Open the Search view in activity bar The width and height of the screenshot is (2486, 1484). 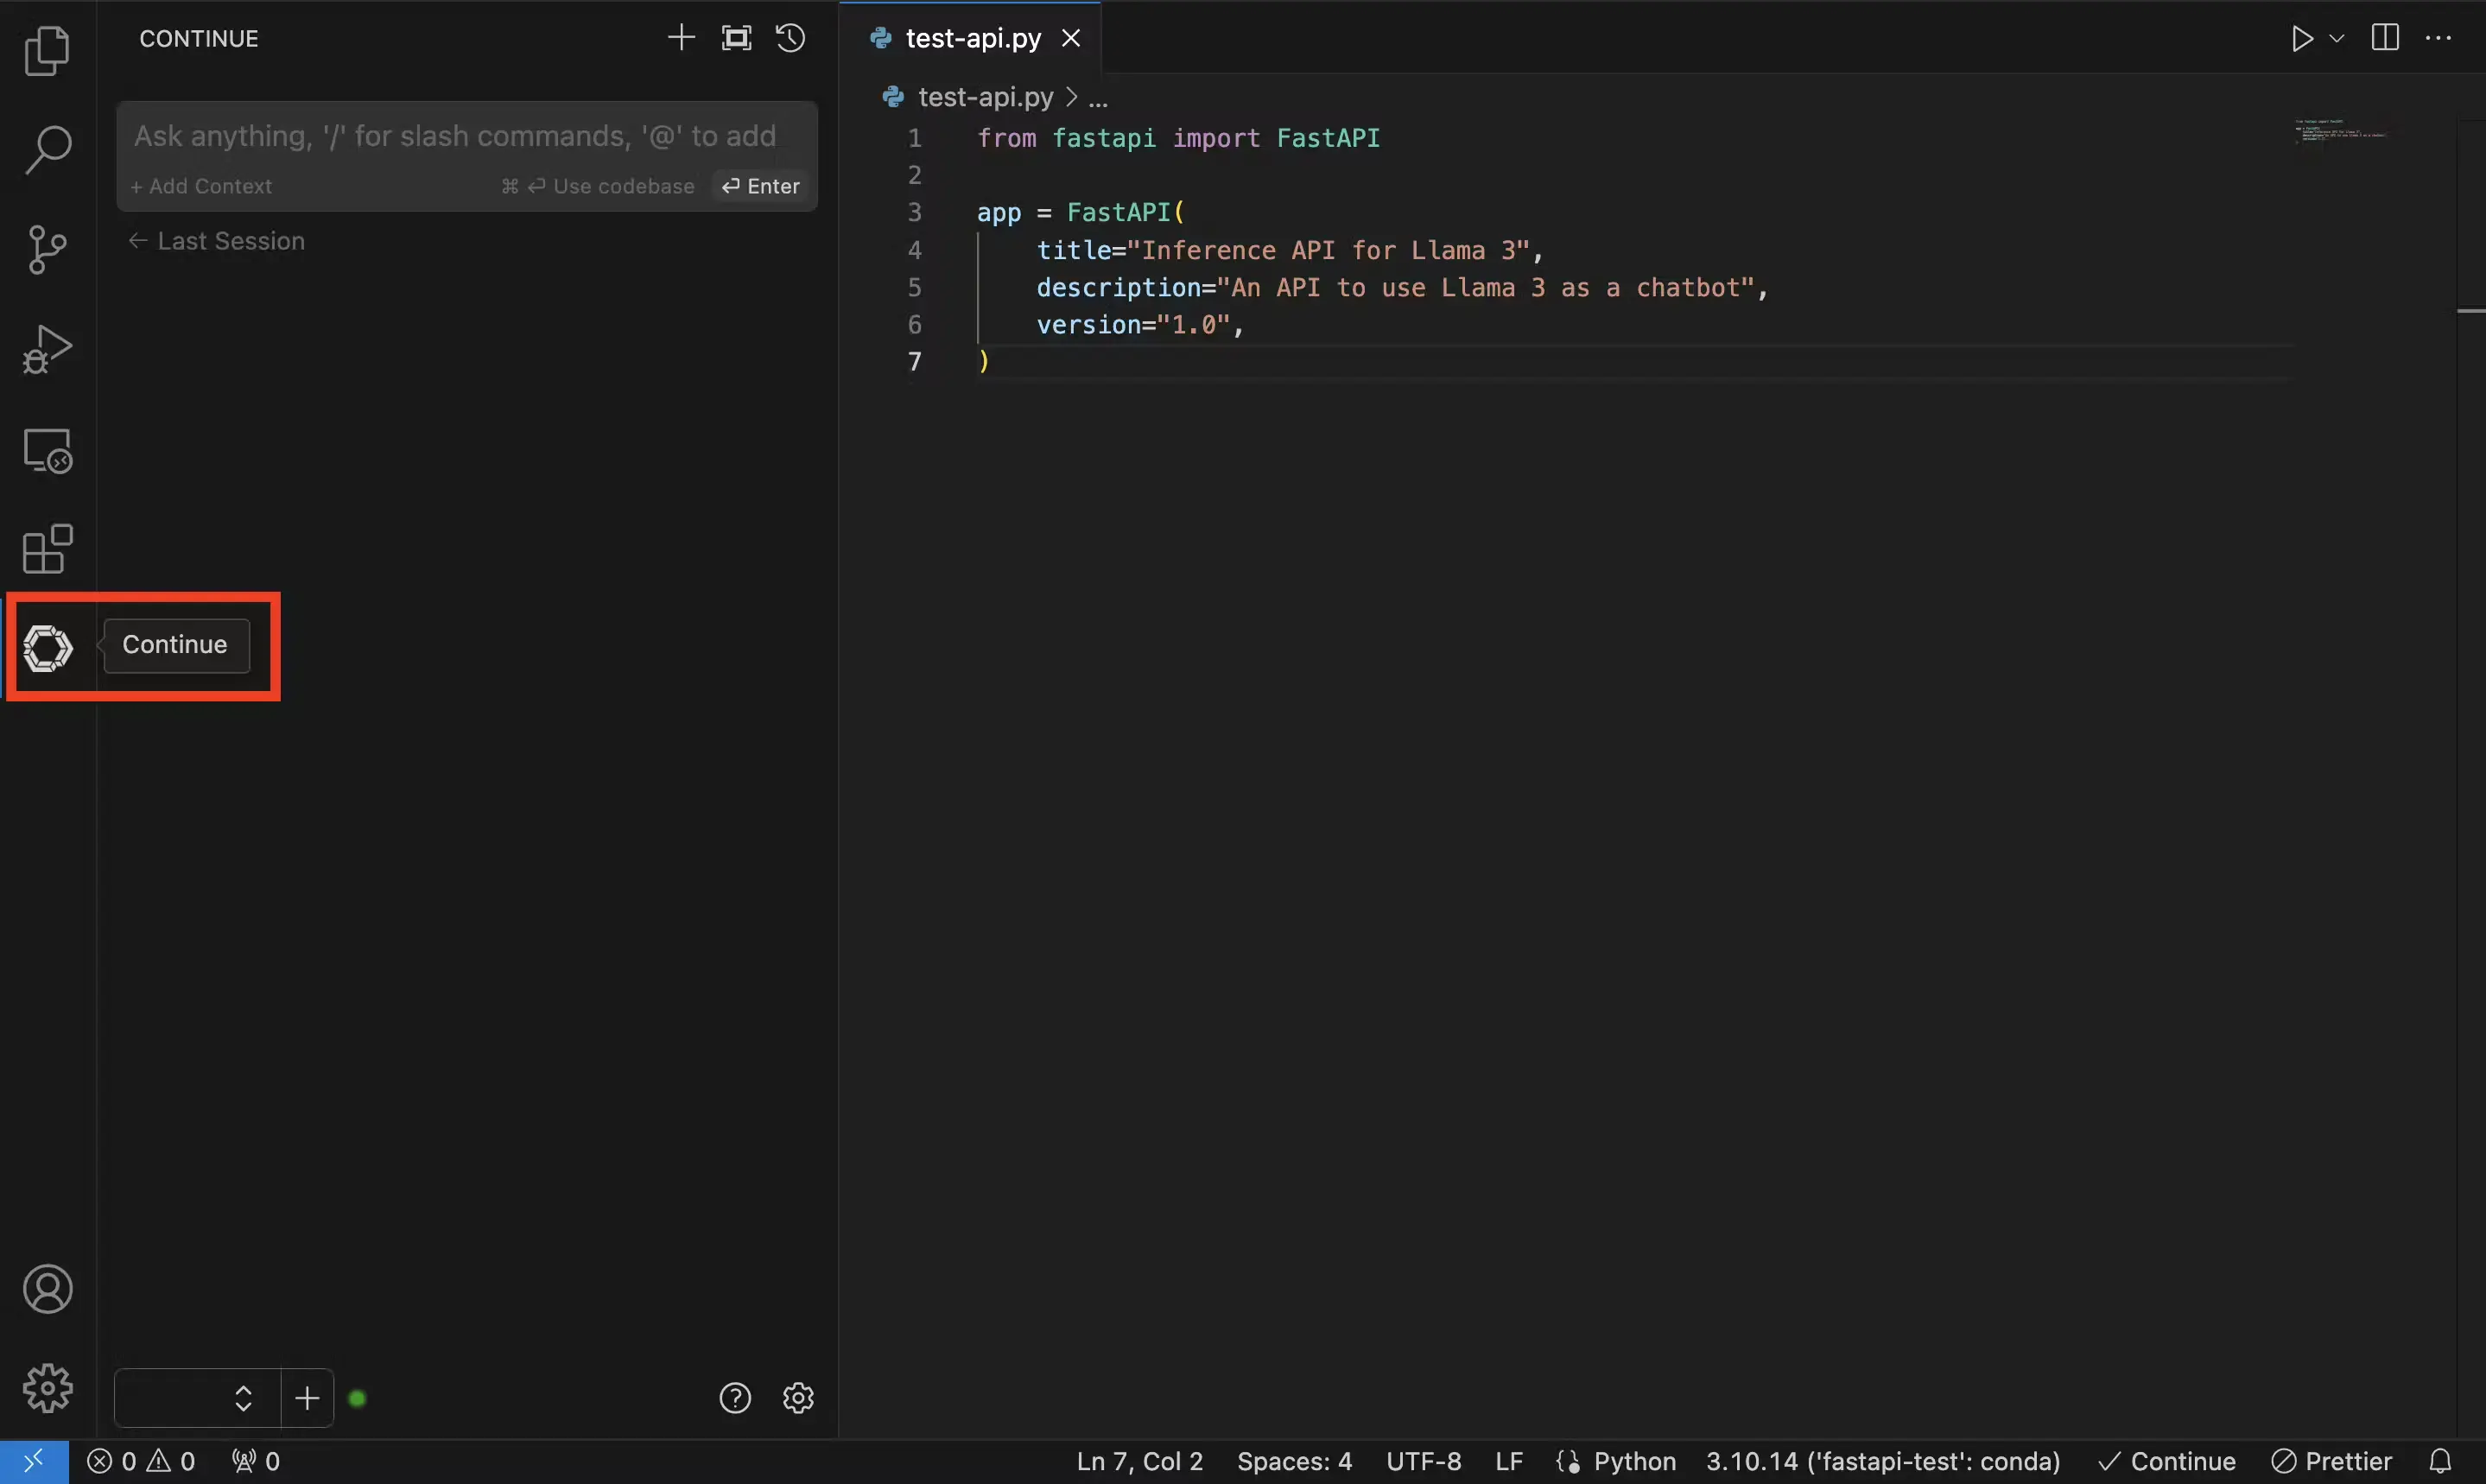[x=47, y=150]
